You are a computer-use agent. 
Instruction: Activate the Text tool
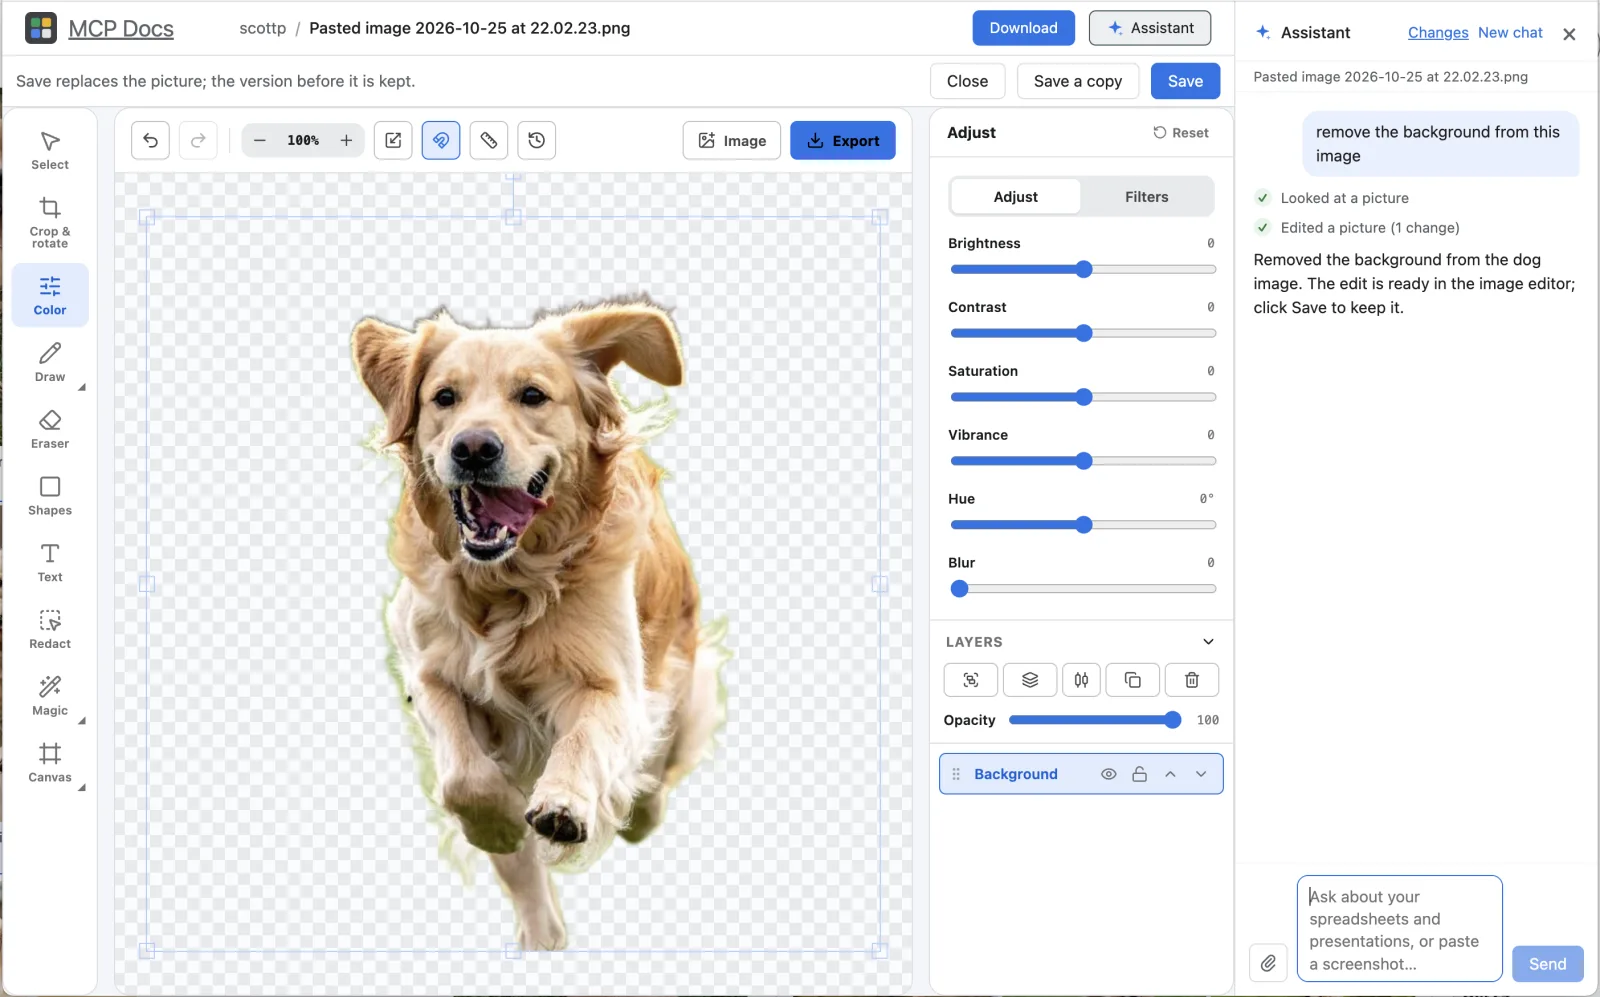pos(50,562)
